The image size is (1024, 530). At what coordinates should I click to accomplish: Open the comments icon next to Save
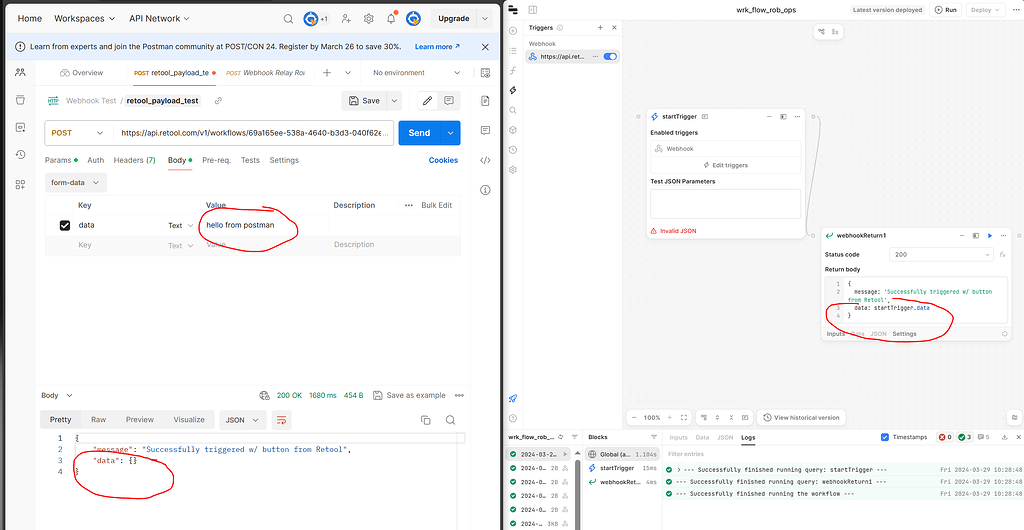(449, 101)
